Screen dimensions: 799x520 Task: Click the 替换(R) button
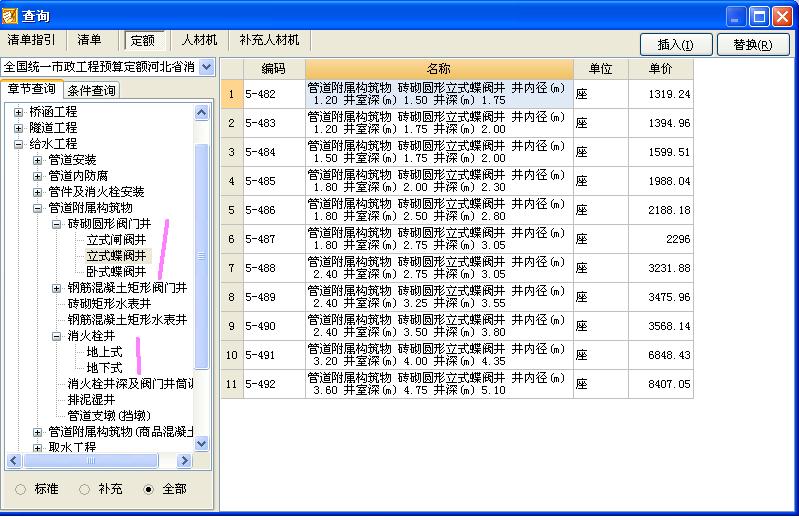point(753,45)
